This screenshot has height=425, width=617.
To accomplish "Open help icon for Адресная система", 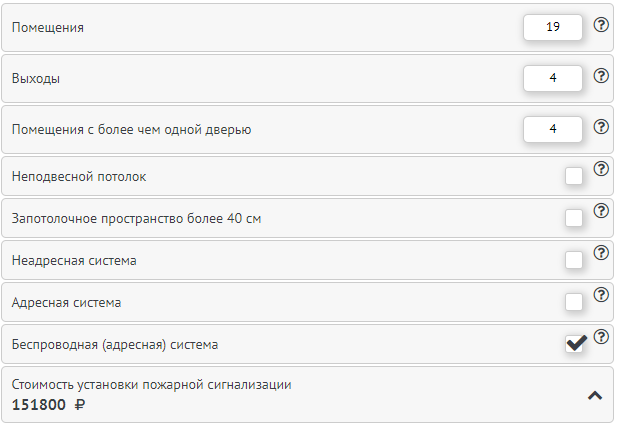I will click(x=601, y=294).
